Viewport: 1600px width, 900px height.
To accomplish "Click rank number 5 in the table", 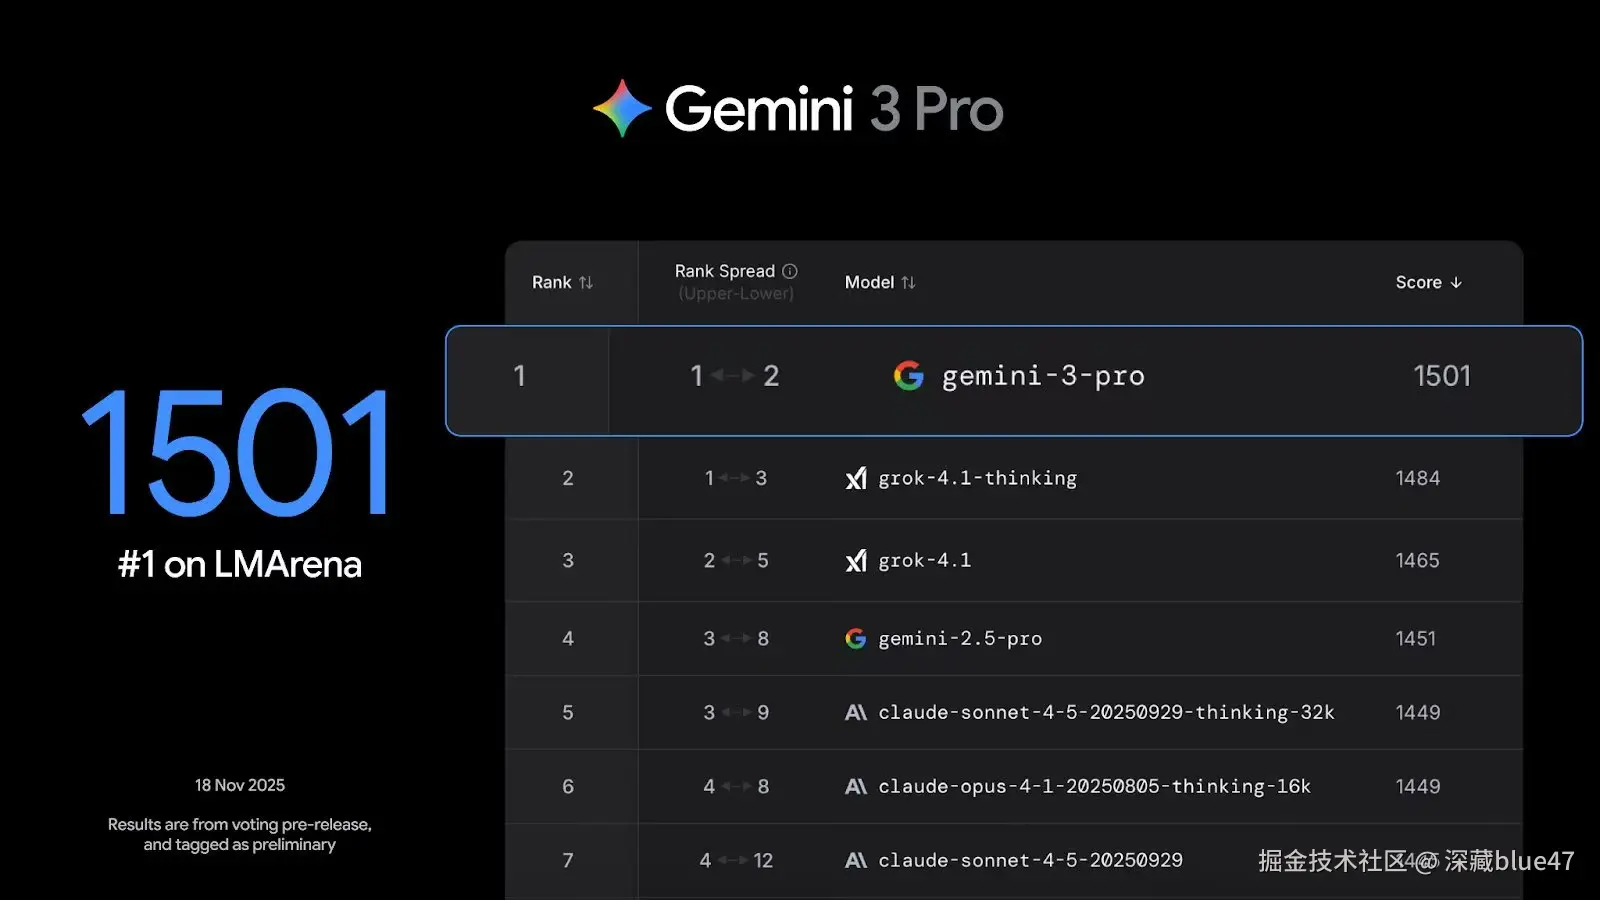I will tap(568, 712).
